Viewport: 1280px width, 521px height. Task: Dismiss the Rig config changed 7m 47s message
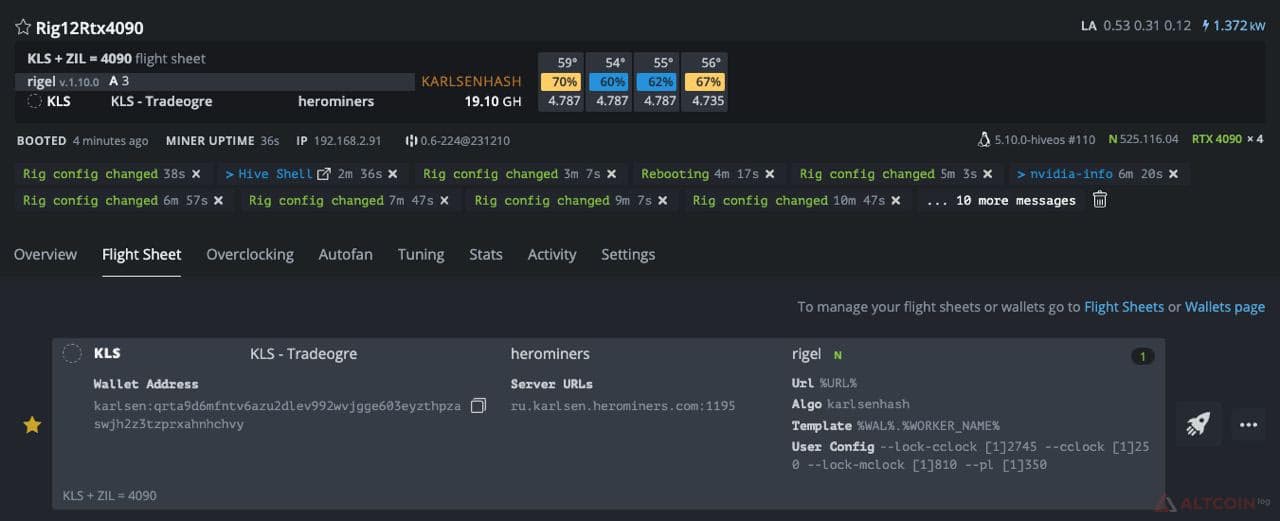444,201
